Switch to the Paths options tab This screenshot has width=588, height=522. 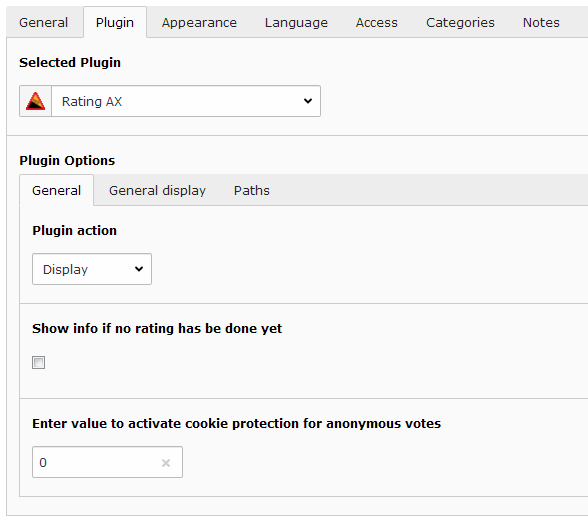pos(252,190)
